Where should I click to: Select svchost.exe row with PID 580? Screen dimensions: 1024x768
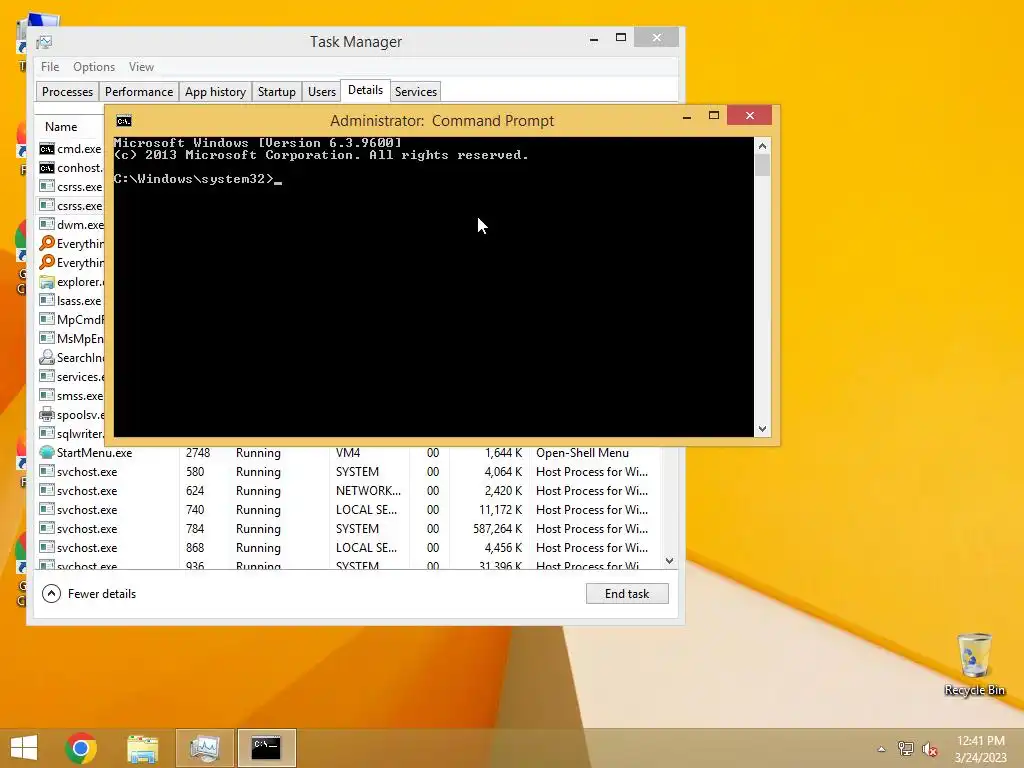point(347,472)
